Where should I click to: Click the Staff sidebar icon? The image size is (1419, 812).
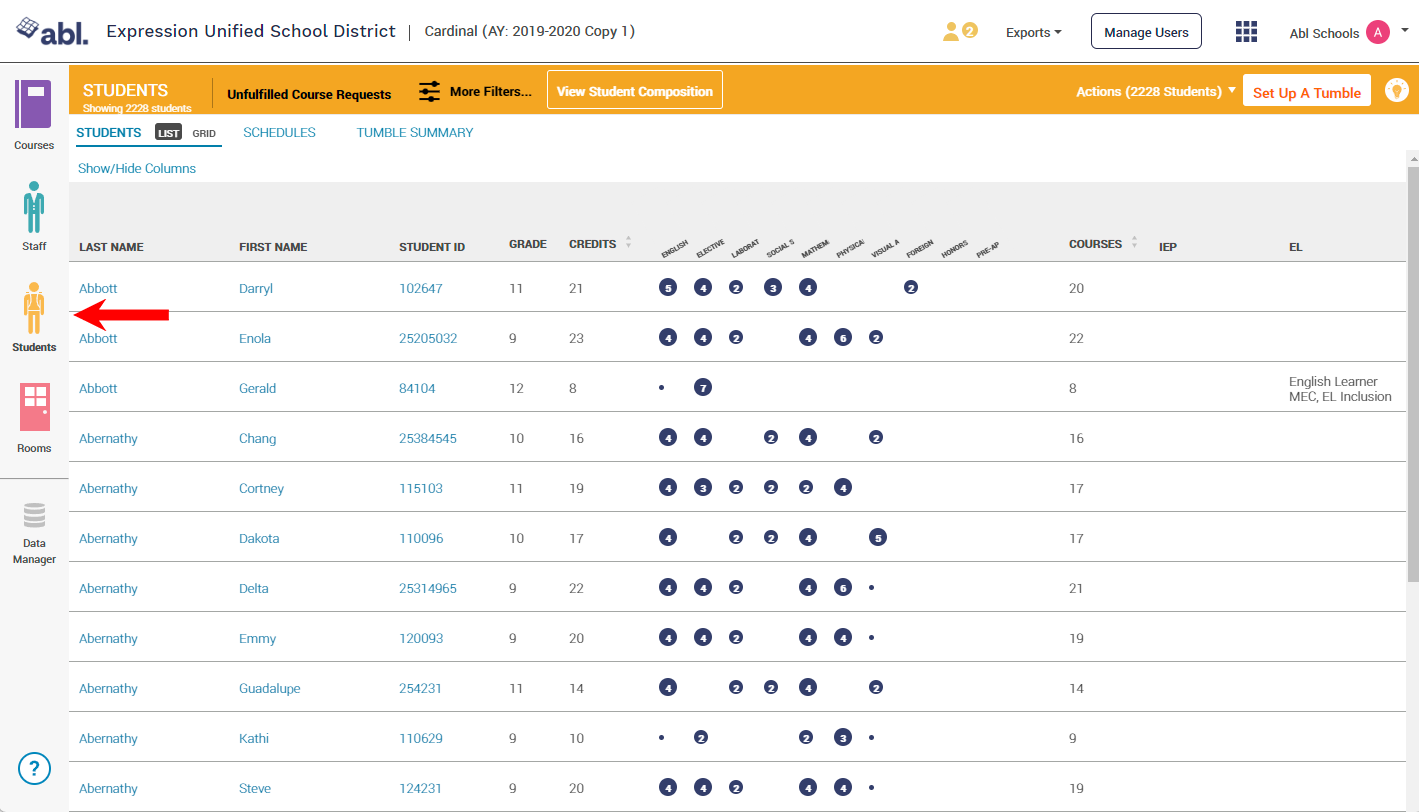point(34,207)
